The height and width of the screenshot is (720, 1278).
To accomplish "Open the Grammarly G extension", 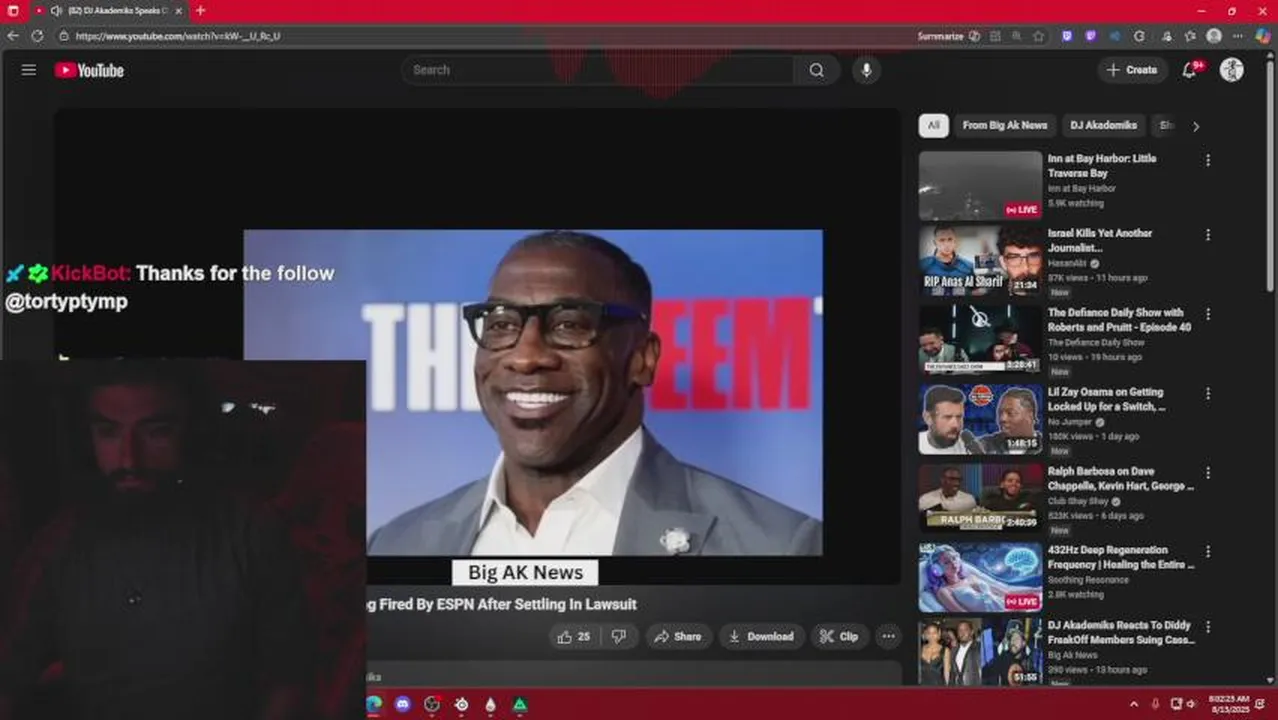I will click(1139, 36).
